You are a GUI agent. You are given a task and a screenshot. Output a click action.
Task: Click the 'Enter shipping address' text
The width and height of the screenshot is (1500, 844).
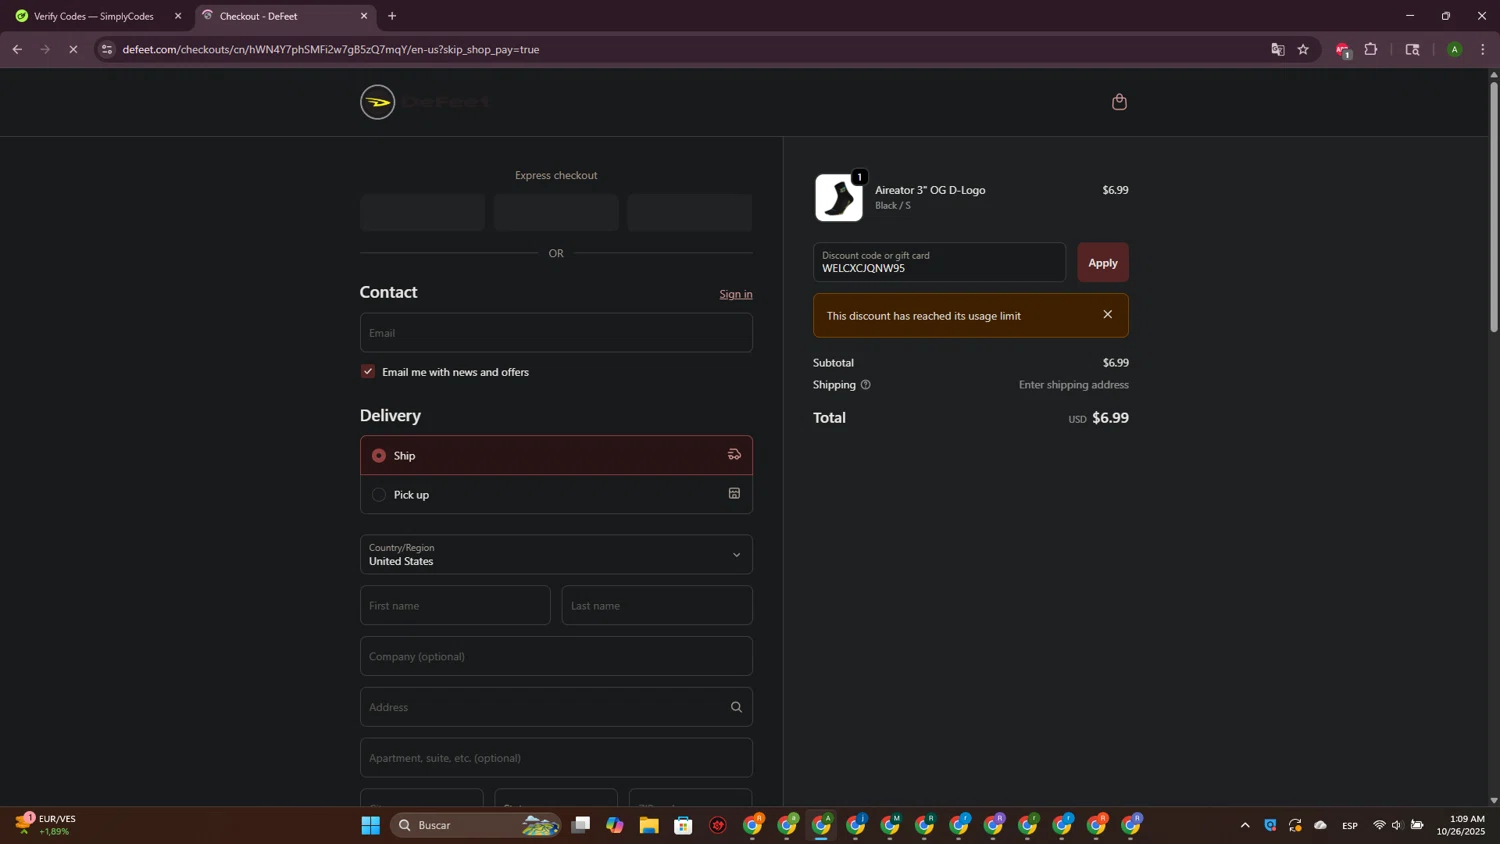click(x=1074, y=385)
